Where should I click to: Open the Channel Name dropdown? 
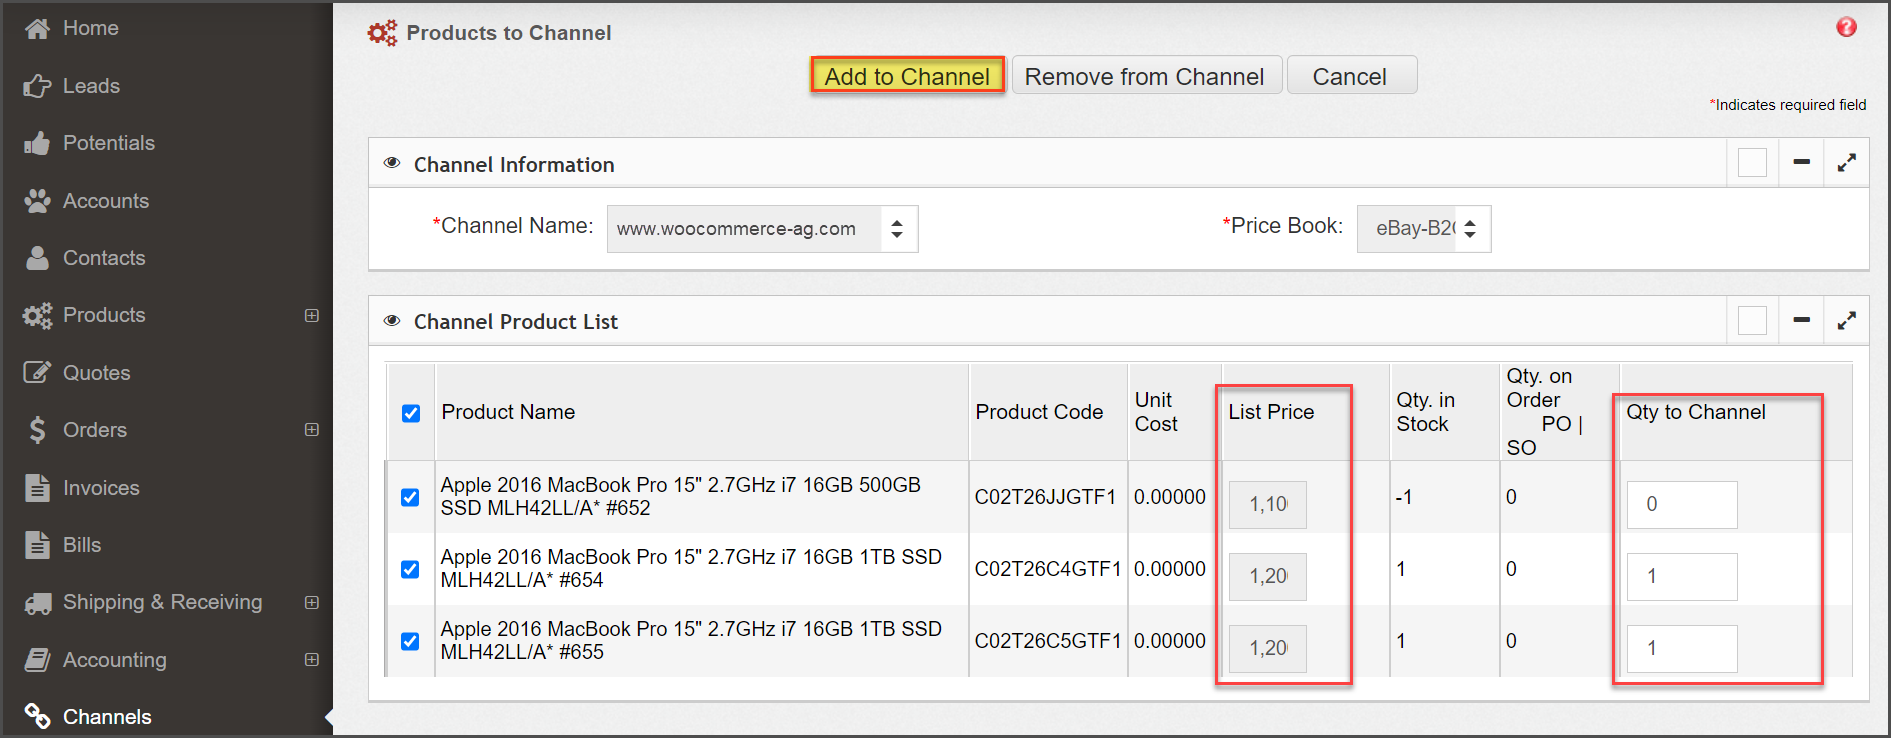(x=762, y=229)
